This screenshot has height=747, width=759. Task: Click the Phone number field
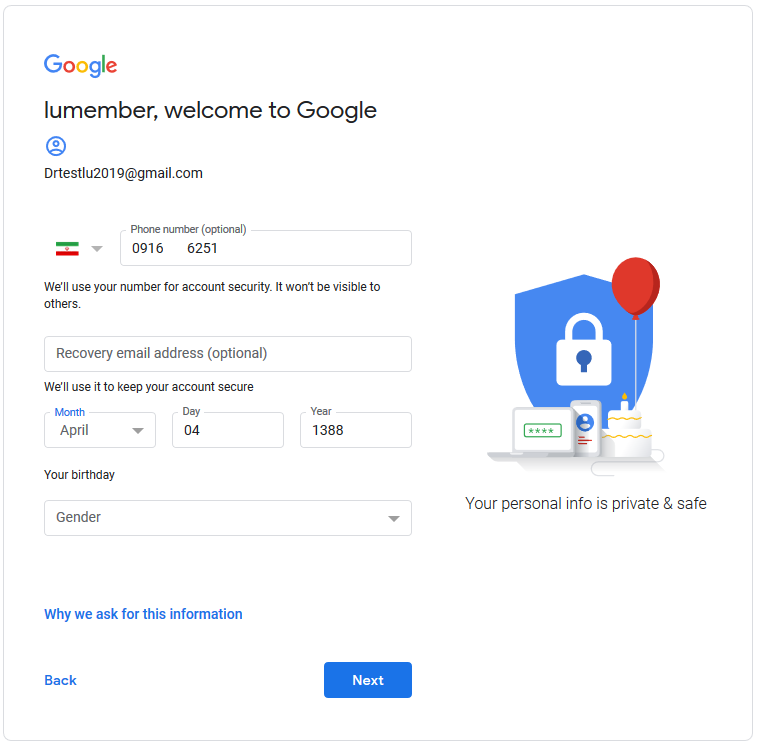click(x=266, y=248)
